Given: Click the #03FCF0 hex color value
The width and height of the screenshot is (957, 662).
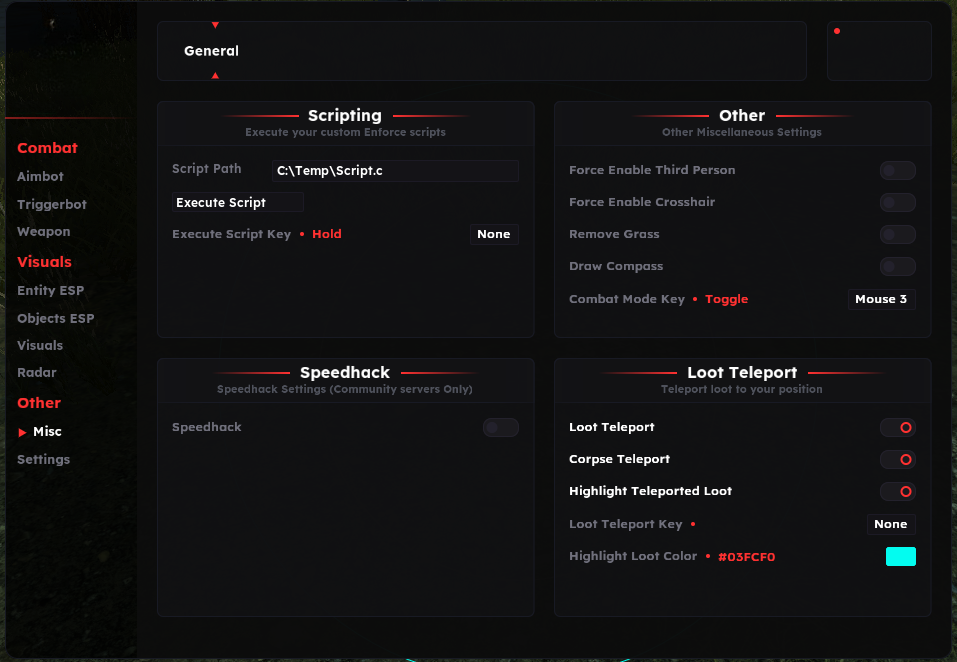Looking at the screenshot, I should 746,556.
